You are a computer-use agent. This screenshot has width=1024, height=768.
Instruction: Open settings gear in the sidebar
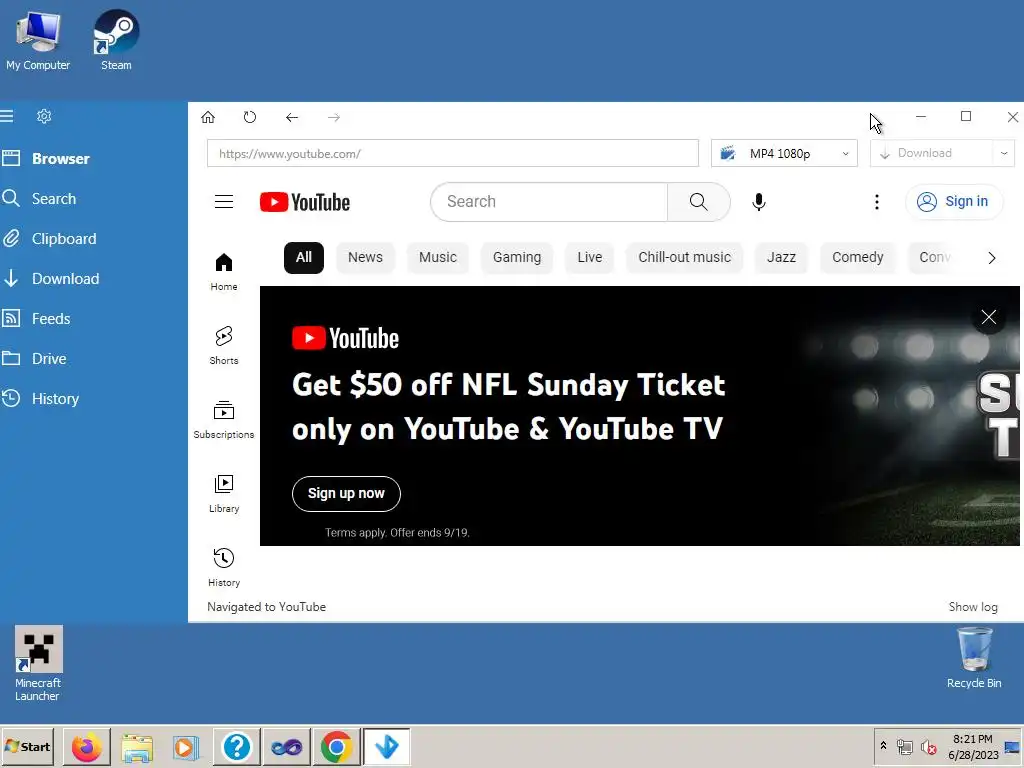pyautogui.click(x=44, y=116)
